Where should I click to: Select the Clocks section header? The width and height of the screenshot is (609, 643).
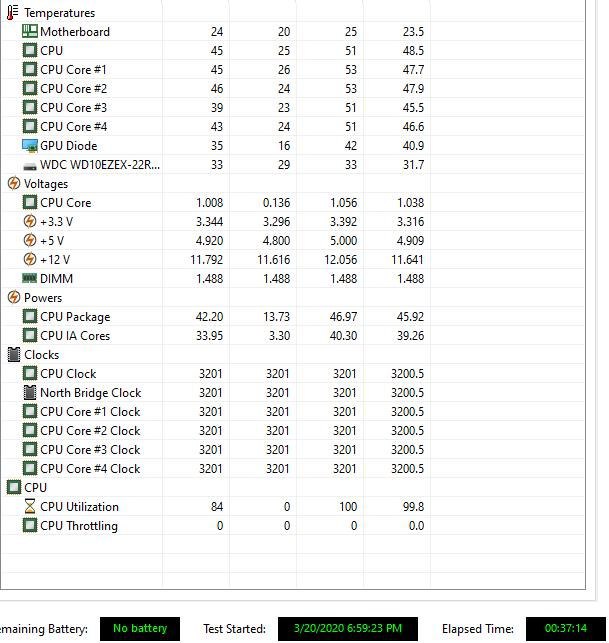[x=41, y=355]
